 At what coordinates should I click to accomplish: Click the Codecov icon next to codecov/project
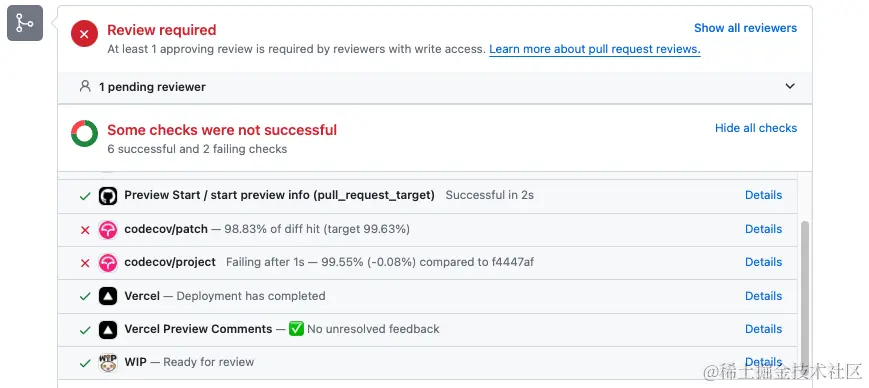click(108, 263)
